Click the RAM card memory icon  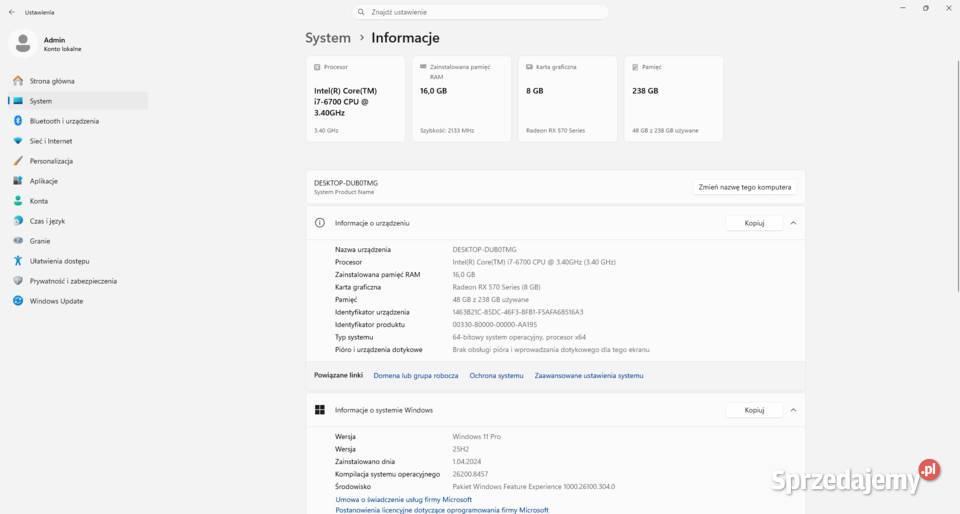click(423, 67)
